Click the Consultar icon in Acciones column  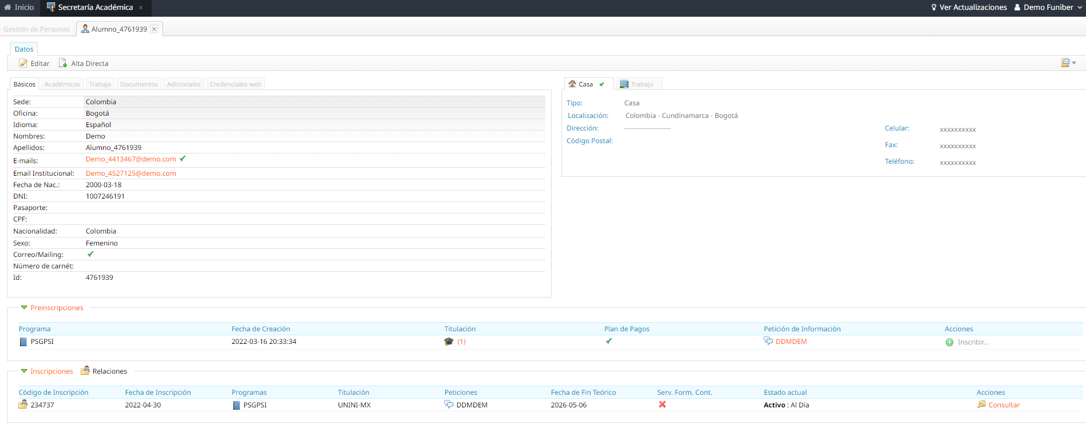coord(981,405)
